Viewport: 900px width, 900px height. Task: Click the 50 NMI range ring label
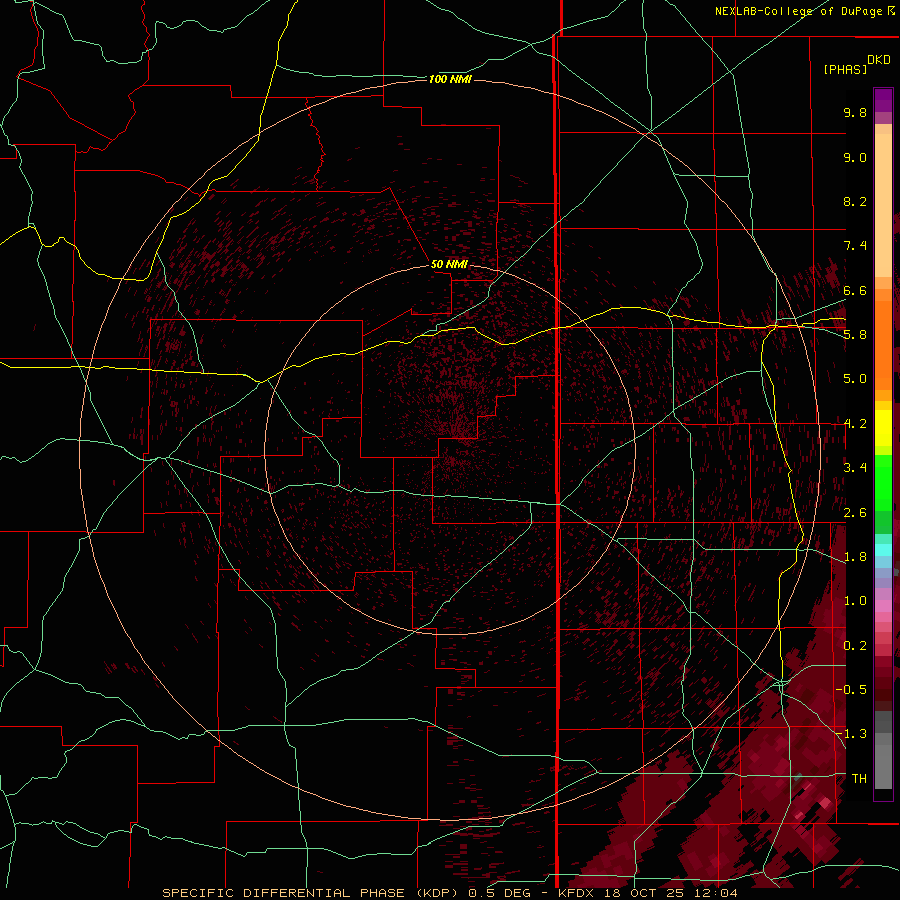449,264
